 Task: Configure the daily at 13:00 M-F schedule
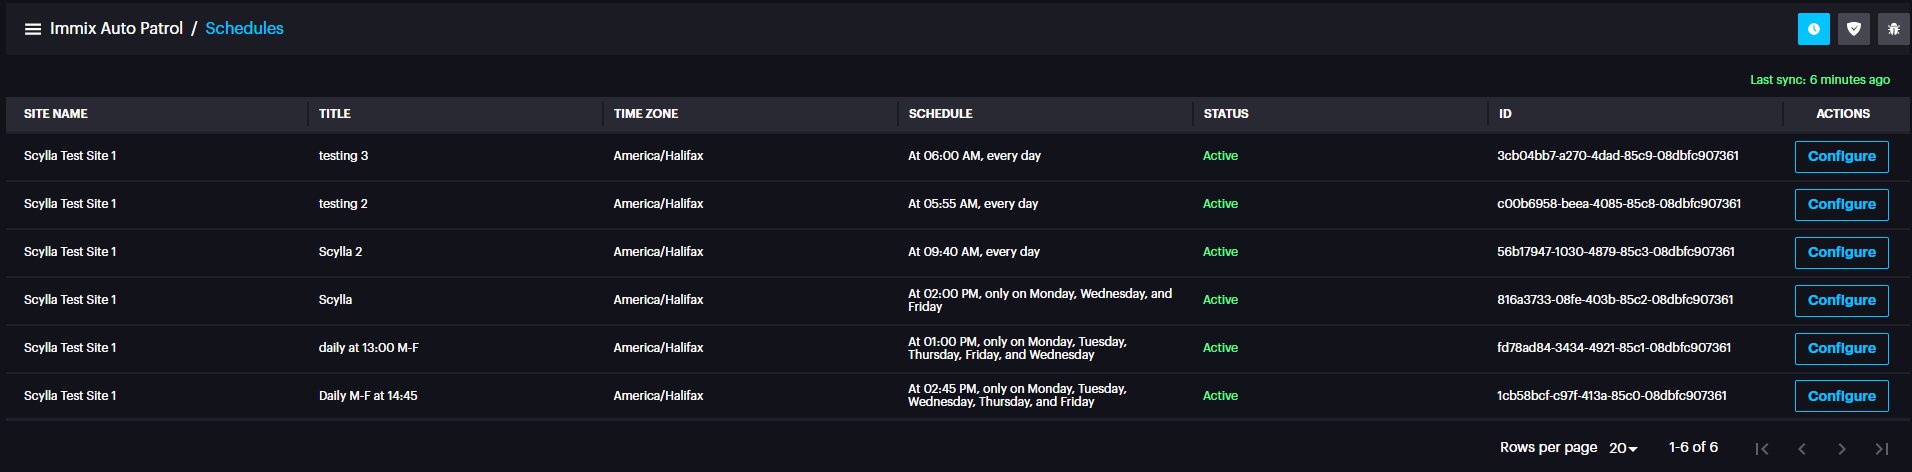click(1841, 349)
